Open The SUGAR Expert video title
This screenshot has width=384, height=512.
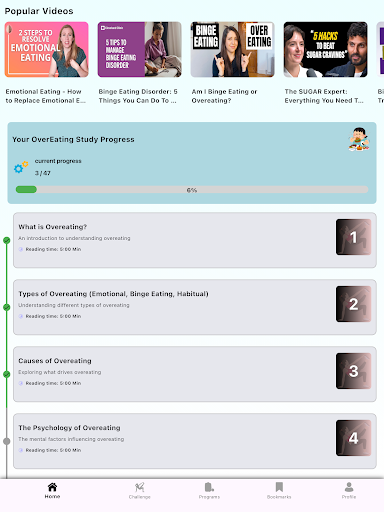(324, 96)
